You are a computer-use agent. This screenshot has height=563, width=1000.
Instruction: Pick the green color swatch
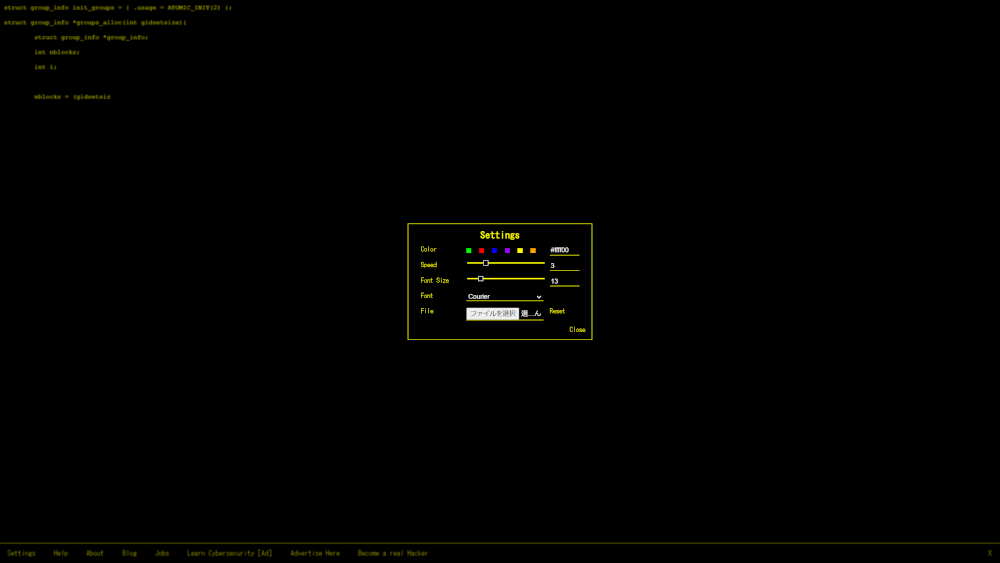(x=469, y=250)
